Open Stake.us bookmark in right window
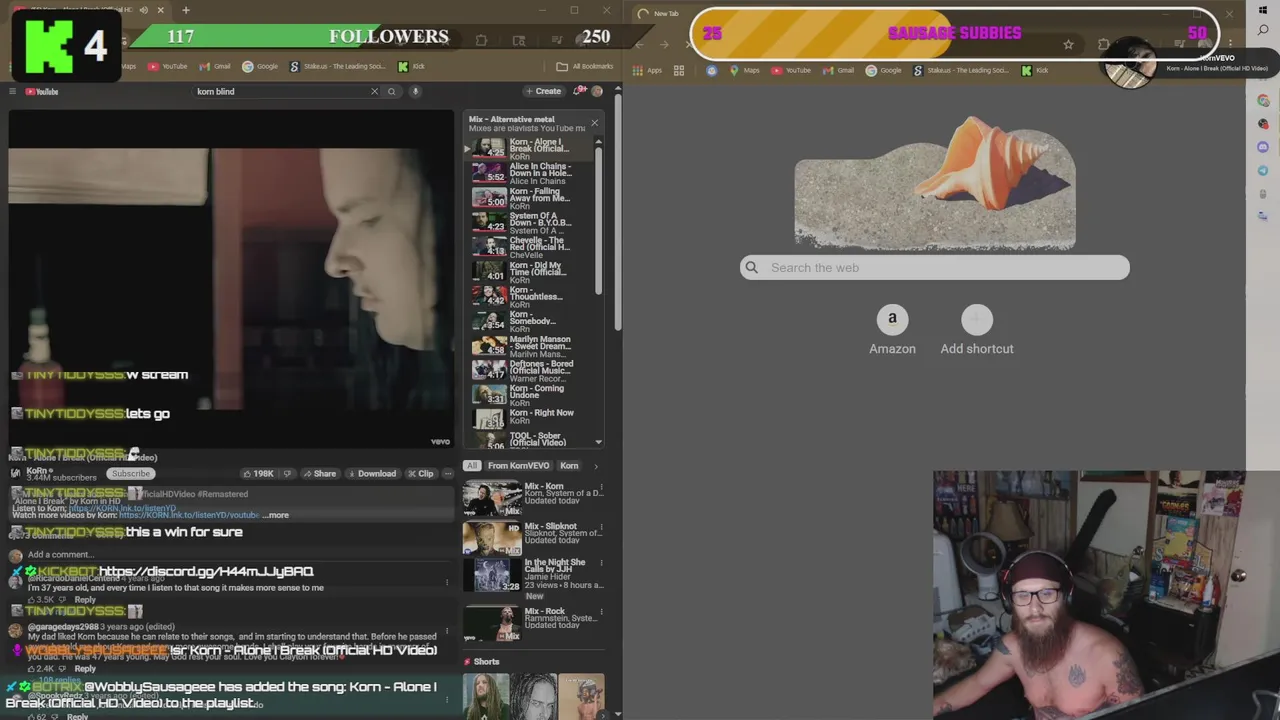This screenshot has height=720, width=1280. 960,70
